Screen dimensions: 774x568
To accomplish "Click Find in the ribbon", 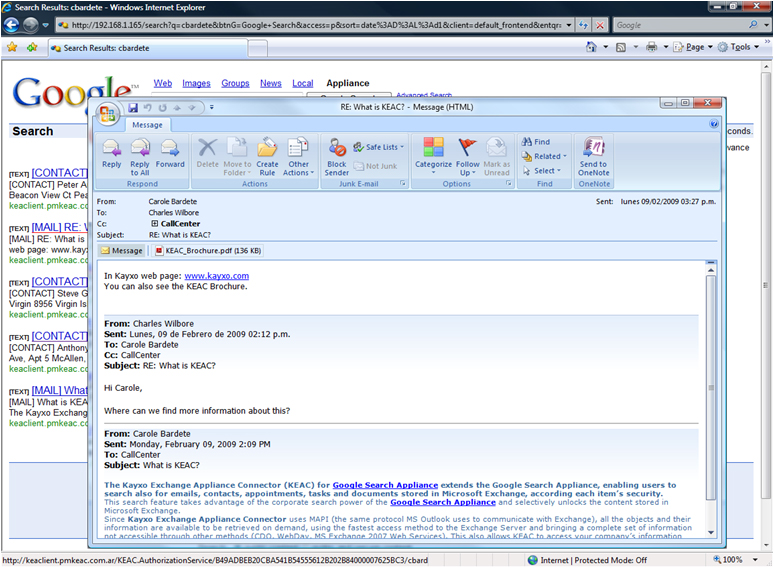I will [x=536, y=142].
